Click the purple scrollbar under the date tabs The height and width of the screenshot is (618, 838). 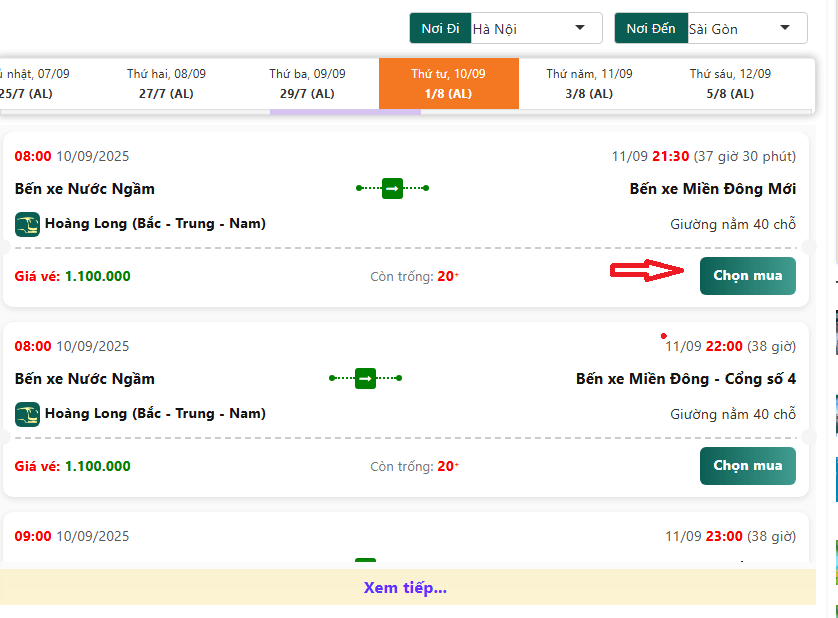345,112
